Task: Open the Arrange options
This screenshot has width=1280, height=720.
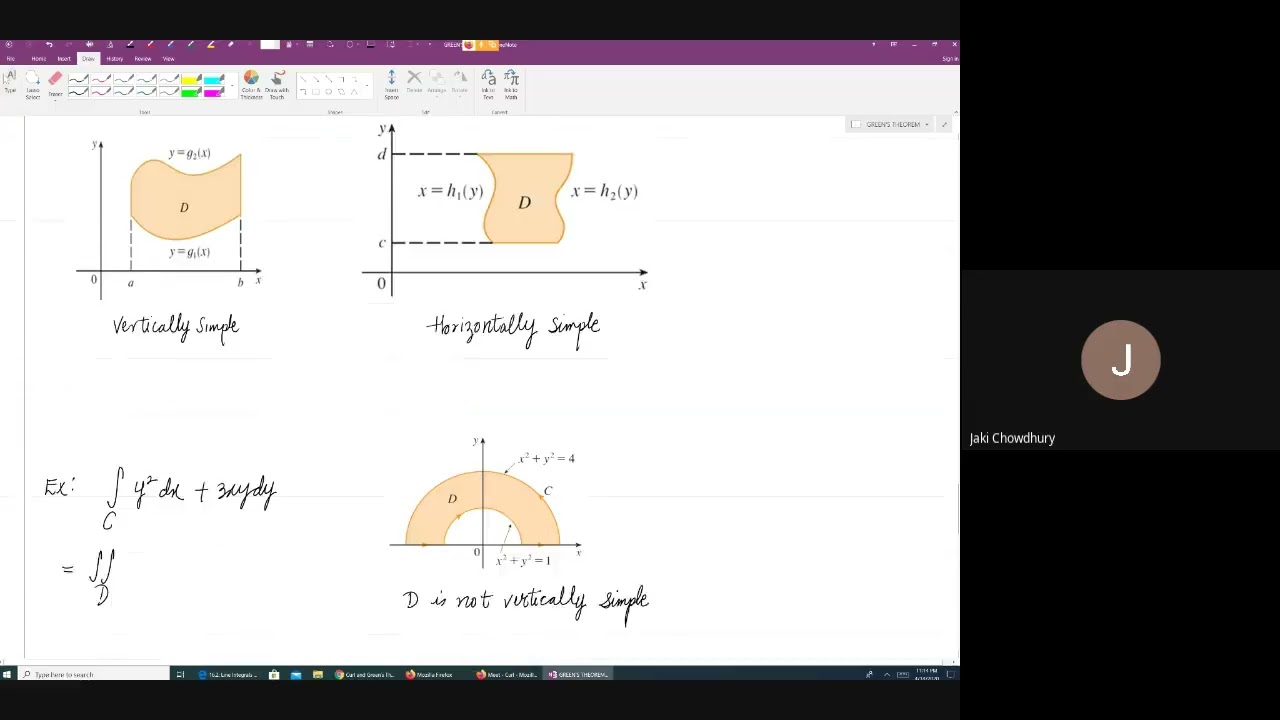Action: (437, 84)
